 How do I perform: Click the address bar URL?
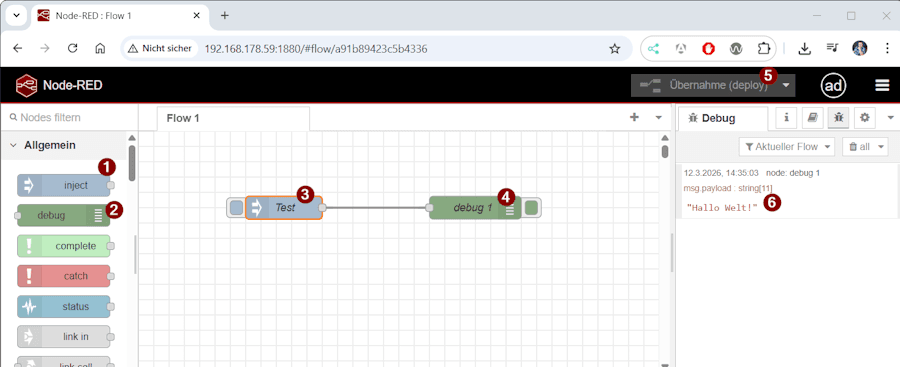pos(316,49)
